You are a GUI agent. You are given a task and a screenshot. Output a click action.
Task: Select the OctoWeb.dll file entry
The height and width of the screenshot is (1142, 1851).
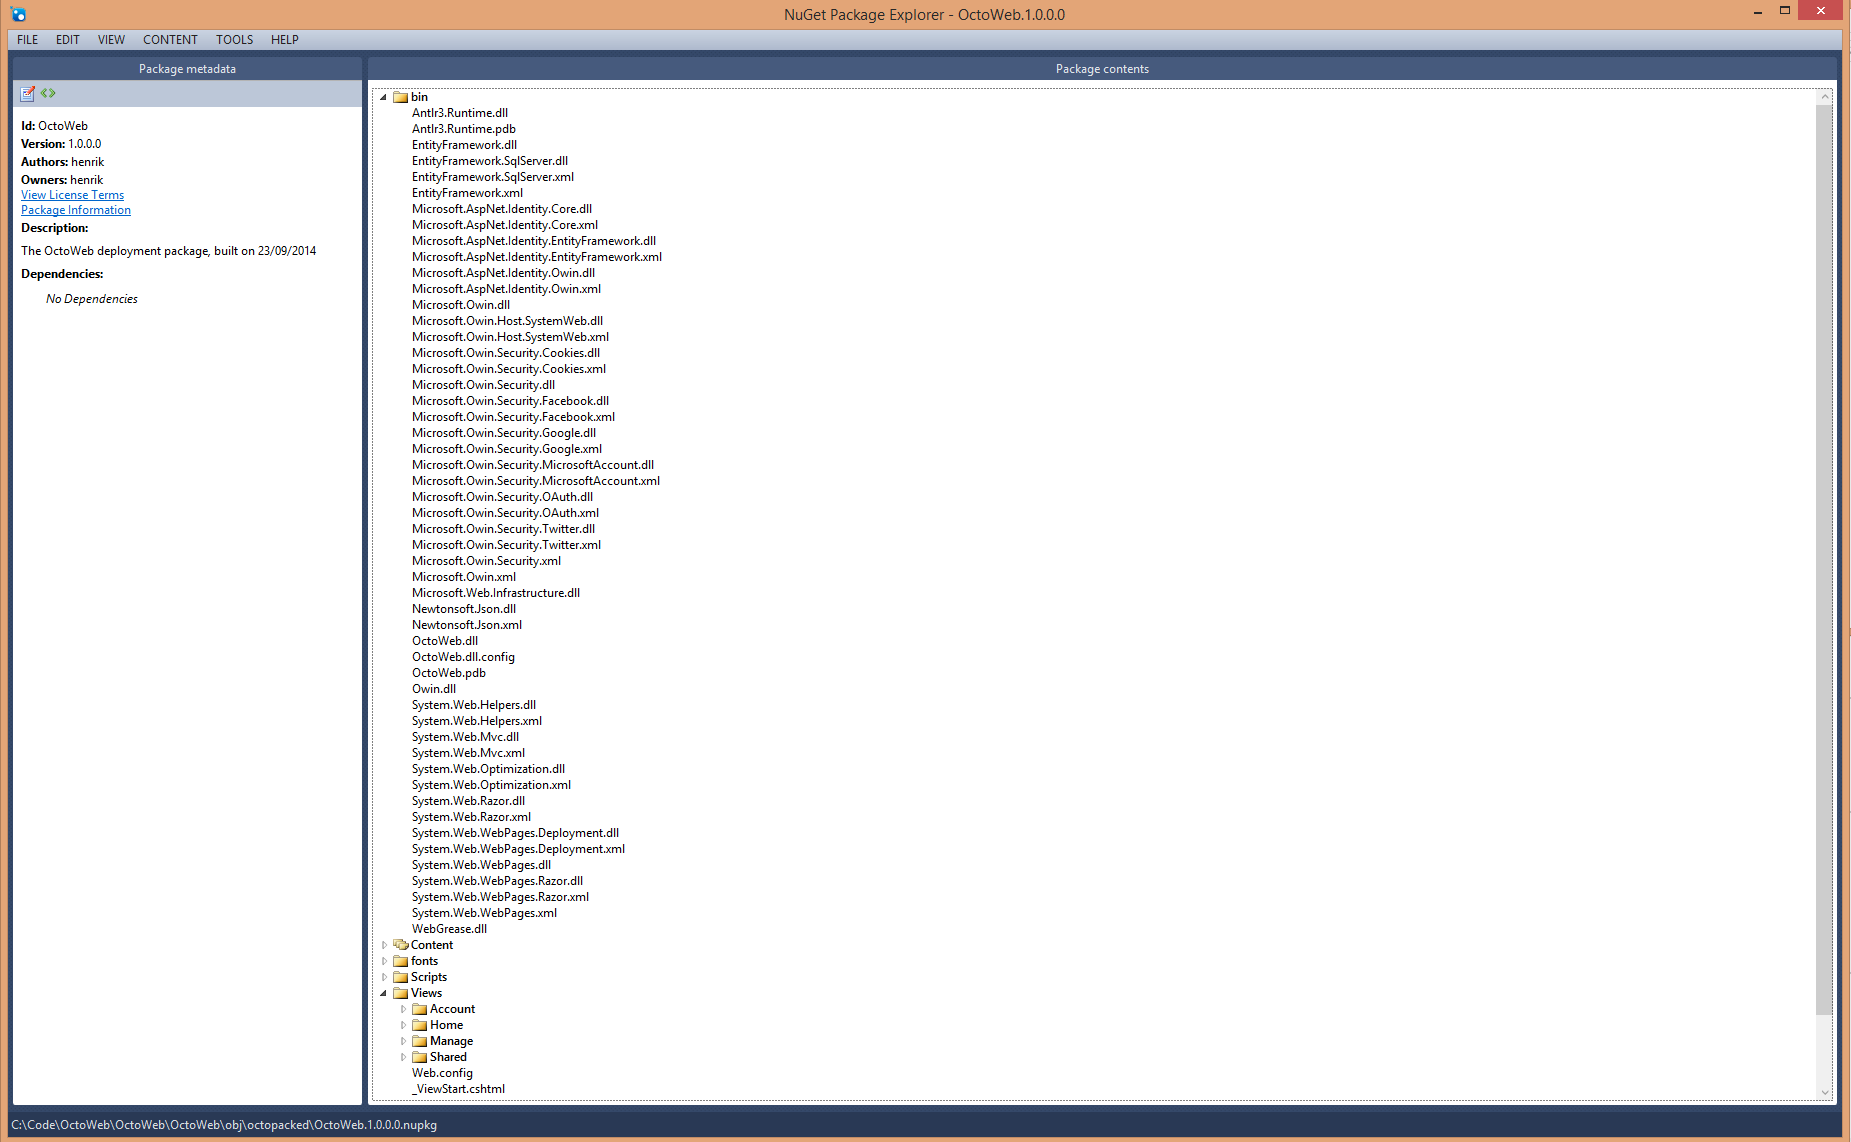(x=444, y=640)
